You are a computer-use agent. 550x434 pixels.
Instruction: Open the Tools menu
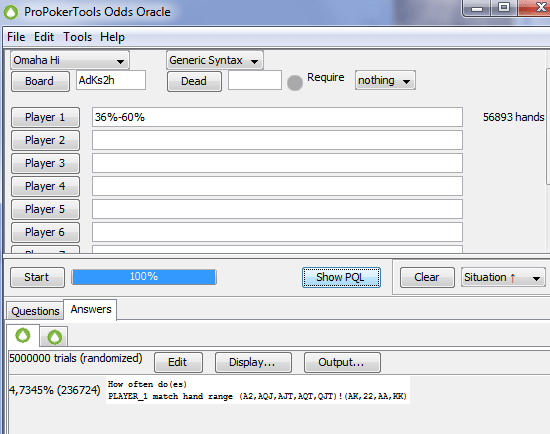(x=78, y=37)
